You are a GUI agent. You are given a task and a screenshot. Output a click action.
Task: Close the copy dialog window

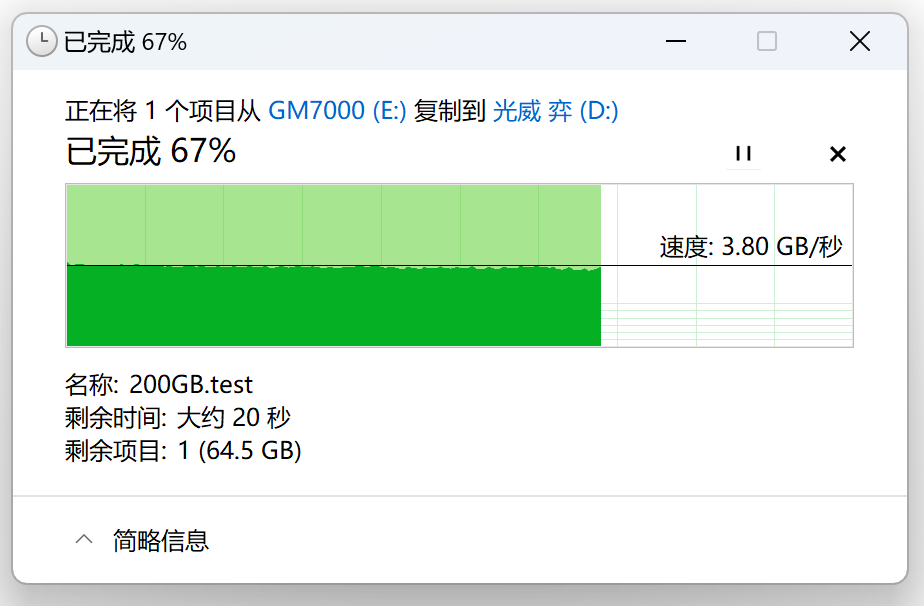(859, 41)
